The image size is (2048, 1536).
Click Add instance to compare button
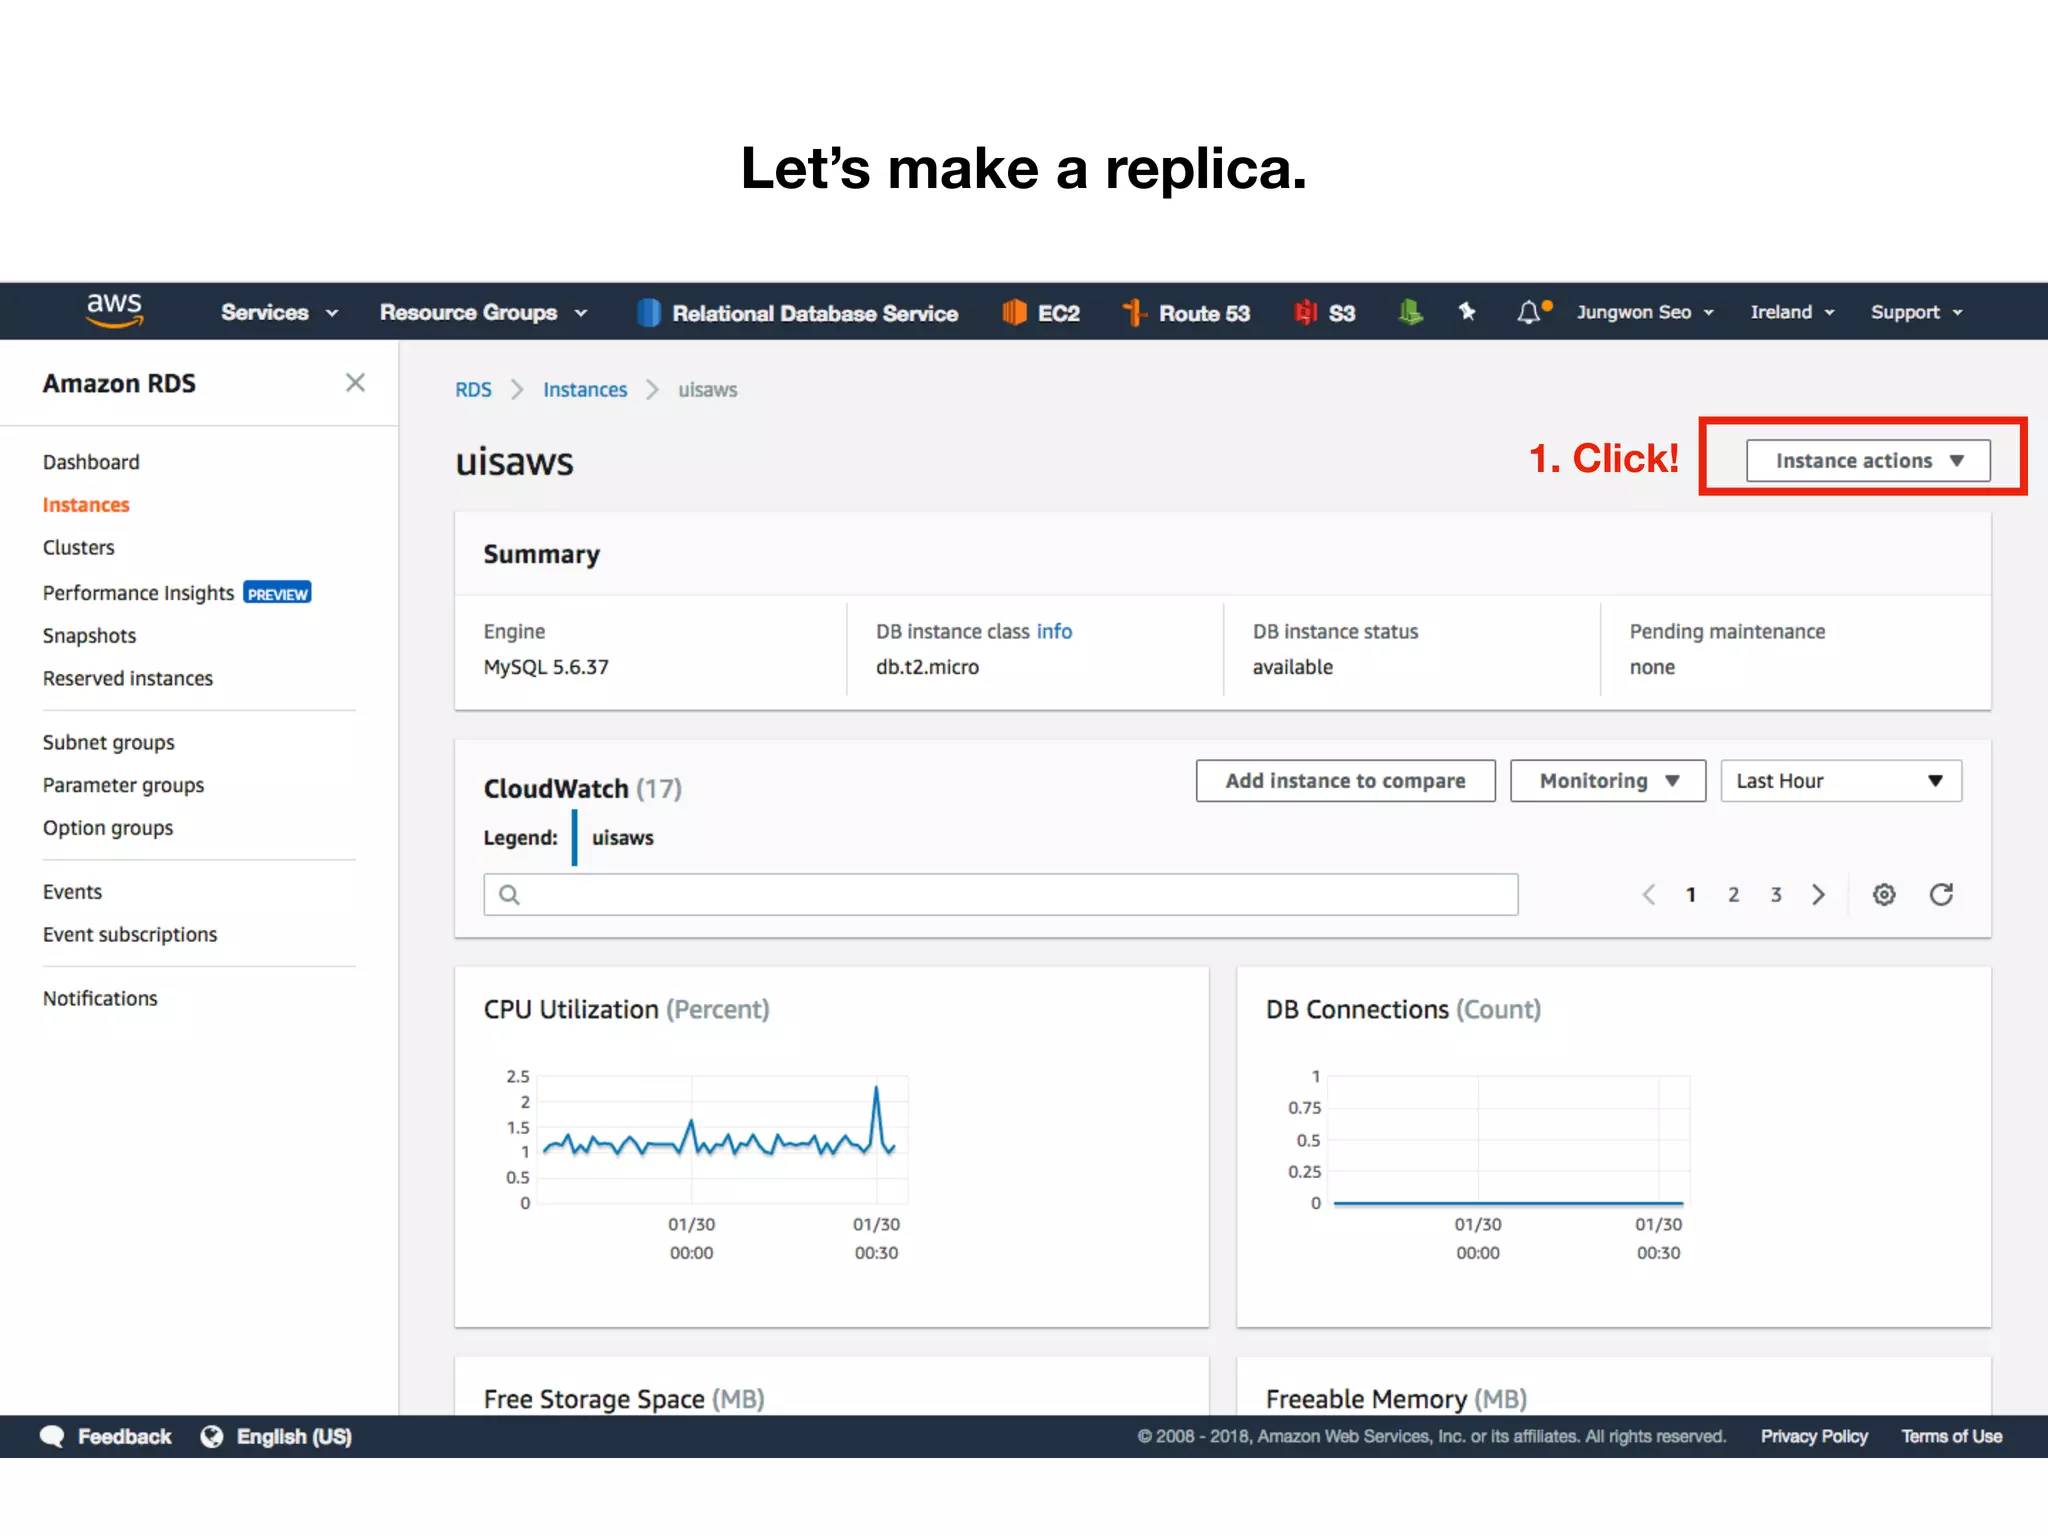(1345, 781)
